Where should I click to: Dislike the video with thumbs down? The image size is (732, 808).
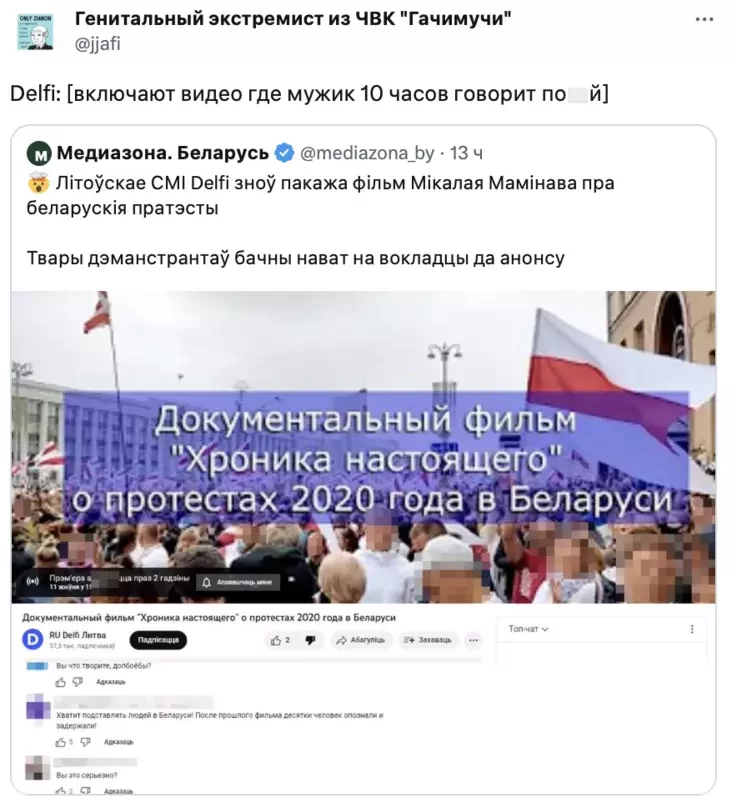(x=310, y=640)
